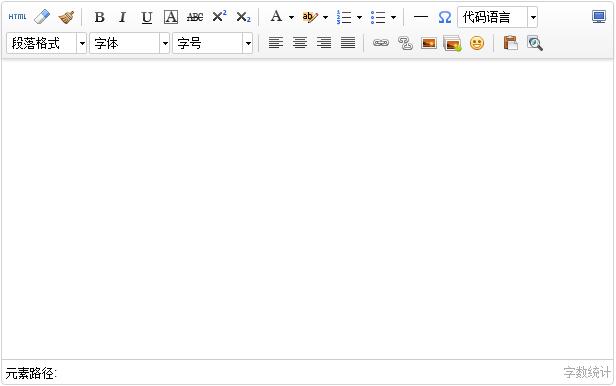The width and height of the screenshot is (616, 386).
Task: Click 元素路径 element path label
Action: (31, 373)
